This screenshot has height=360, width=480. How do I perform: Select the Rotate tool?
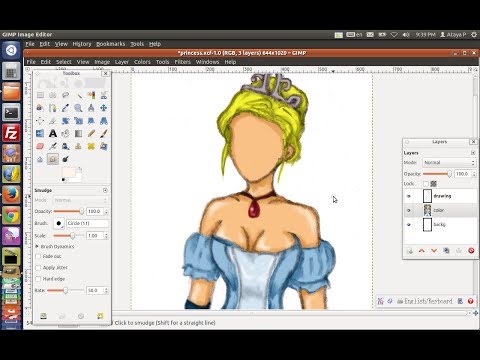click(x=65, y=121)
